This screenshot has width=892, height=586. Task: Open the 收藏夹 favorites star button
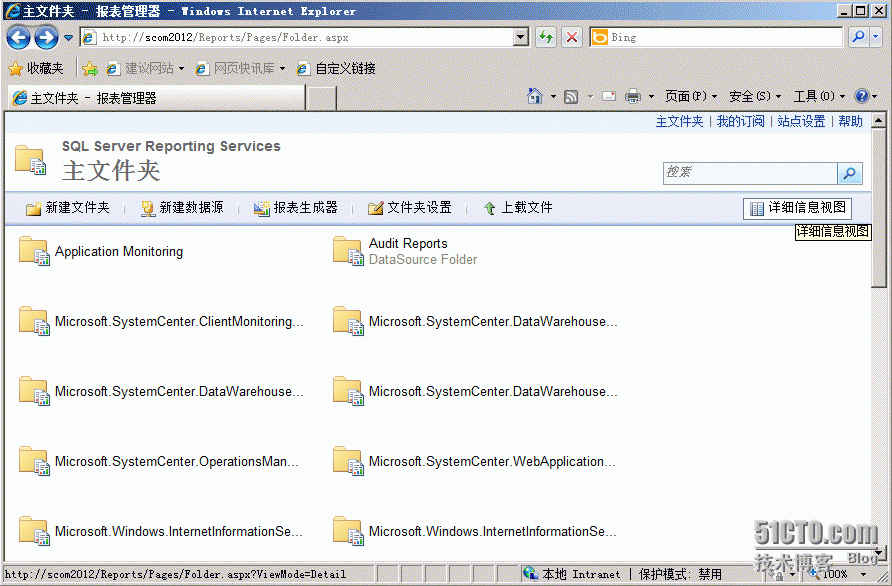[36, 68]
